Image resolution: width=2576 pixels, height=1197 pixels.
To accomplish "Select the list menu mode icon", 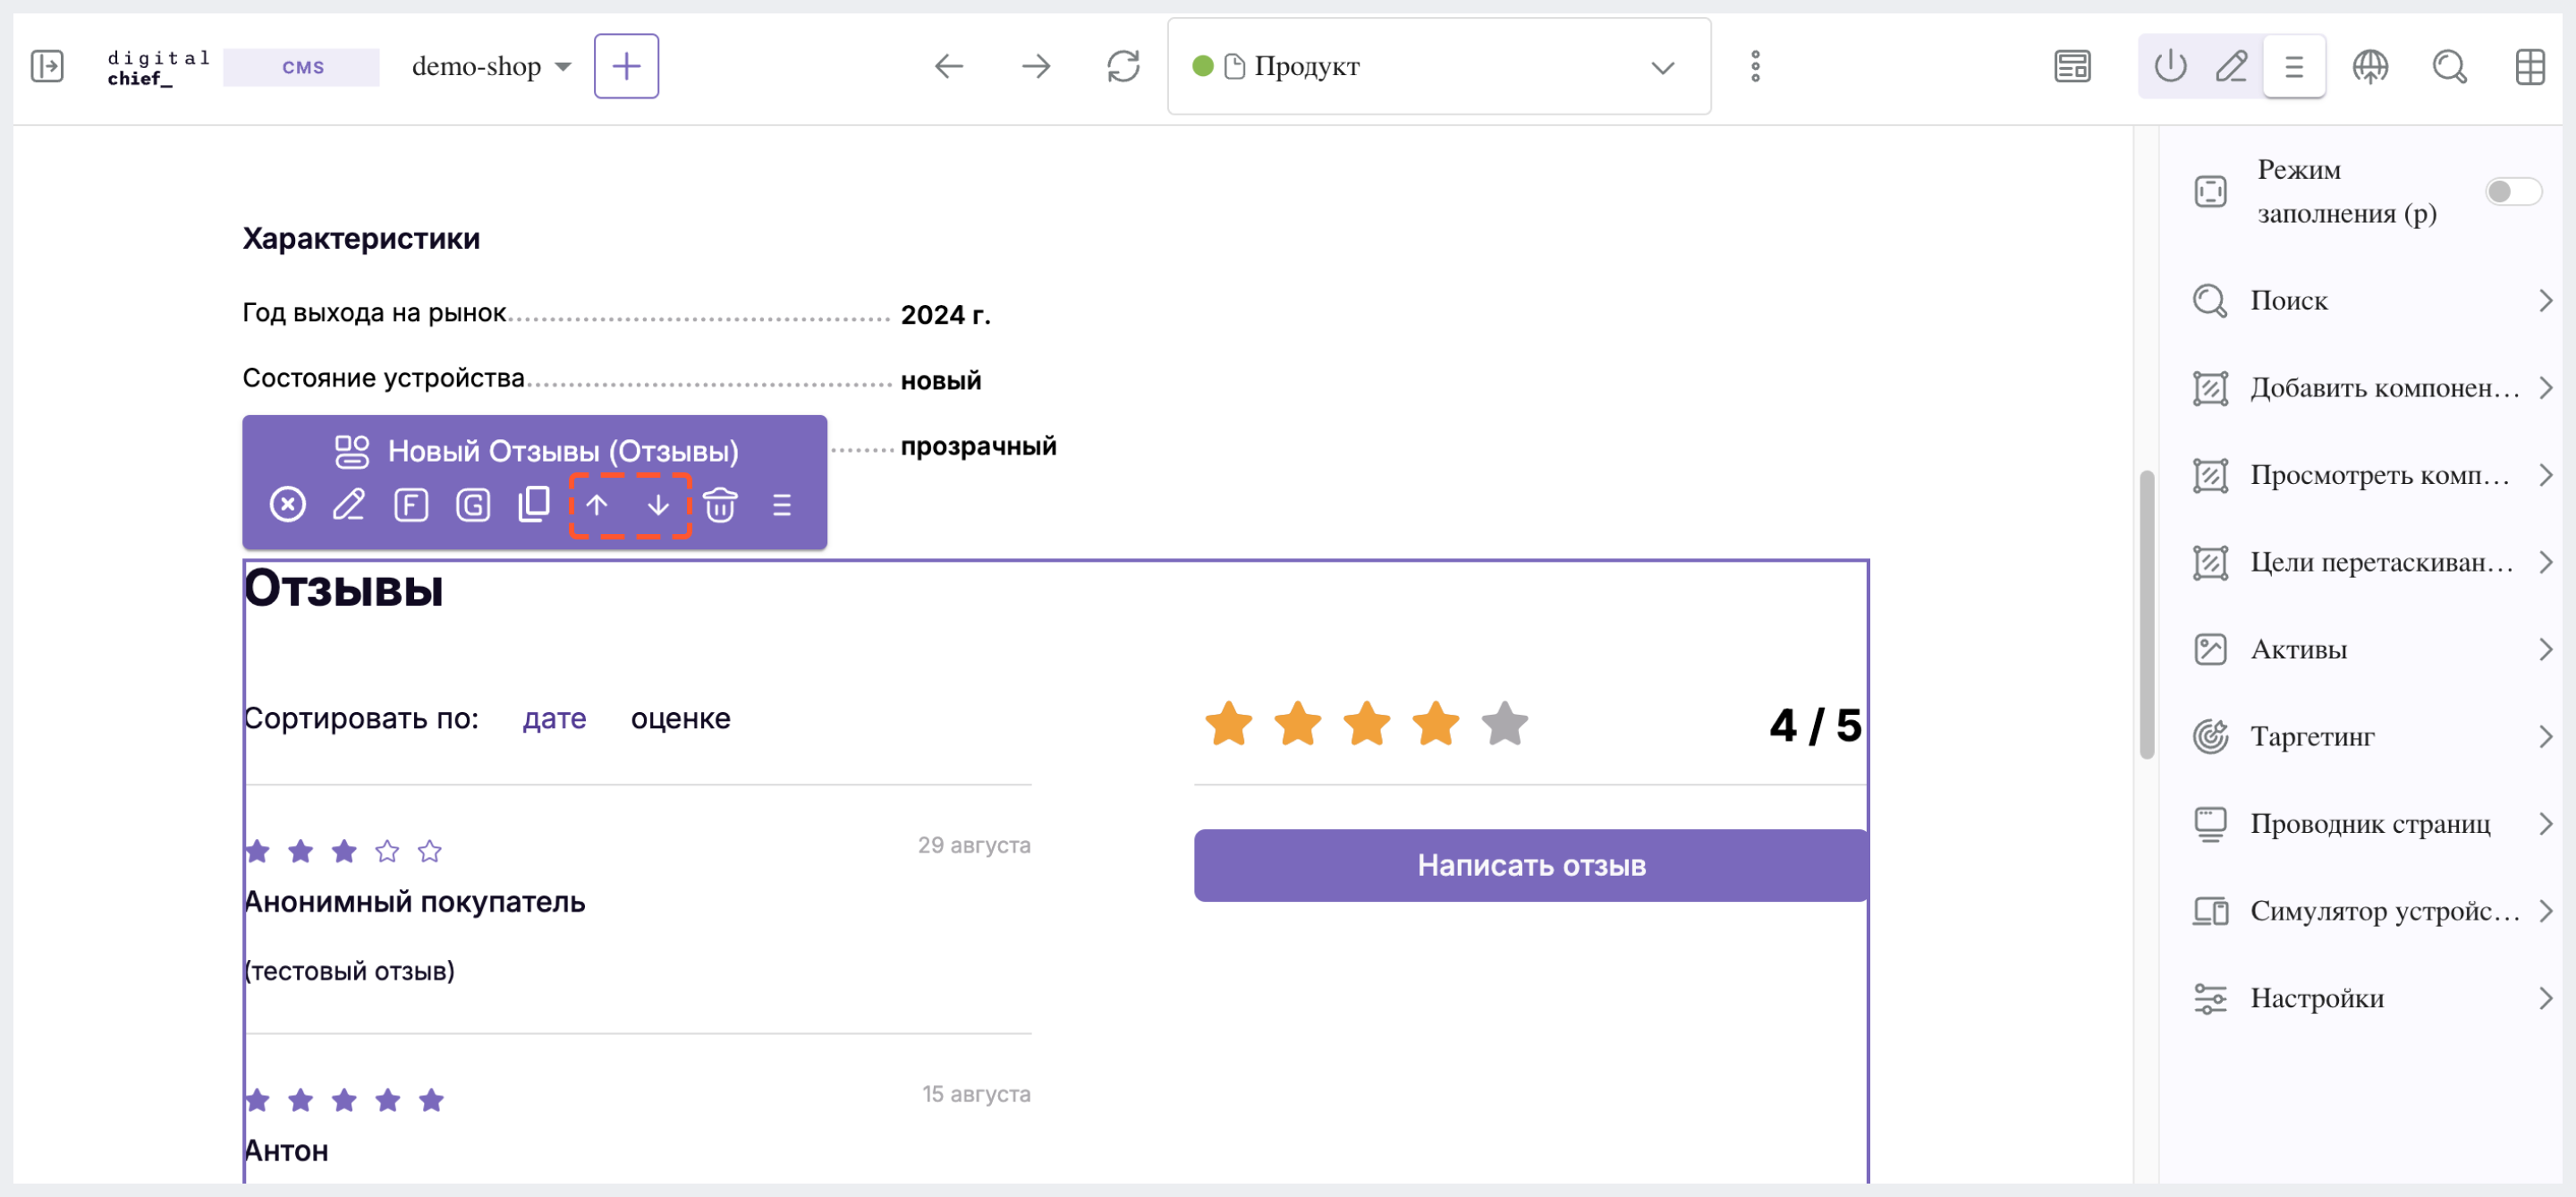I will pos(2294,67).
